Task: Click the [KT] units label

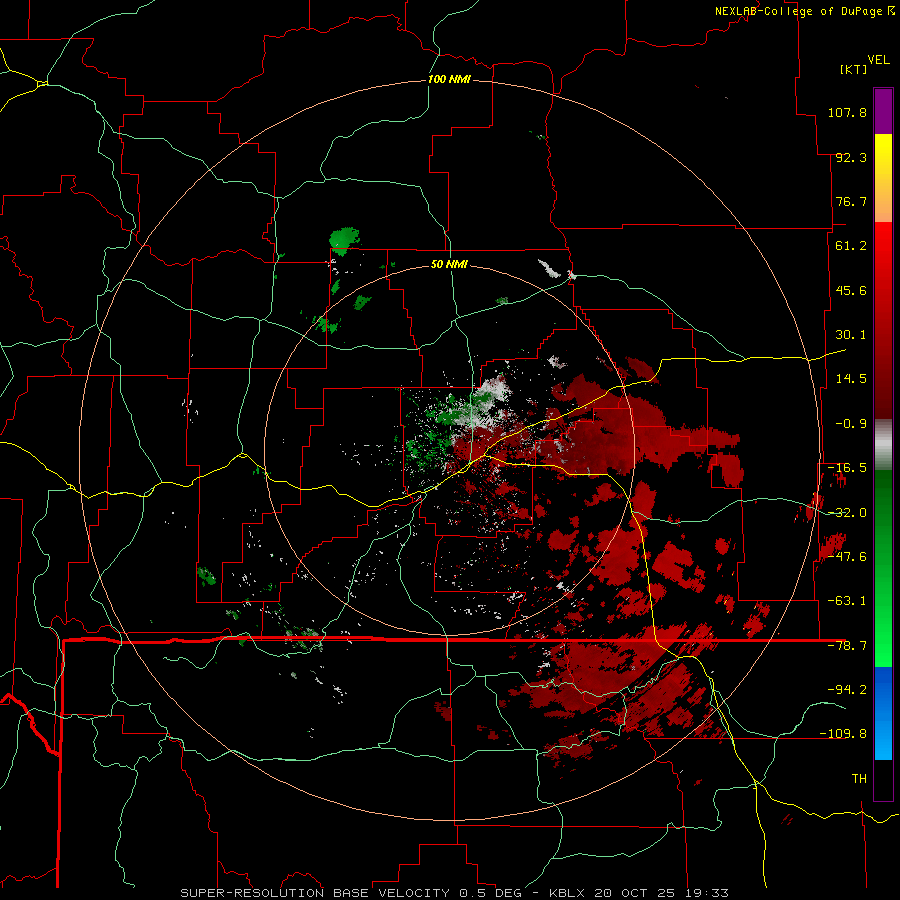Action: 854,69
